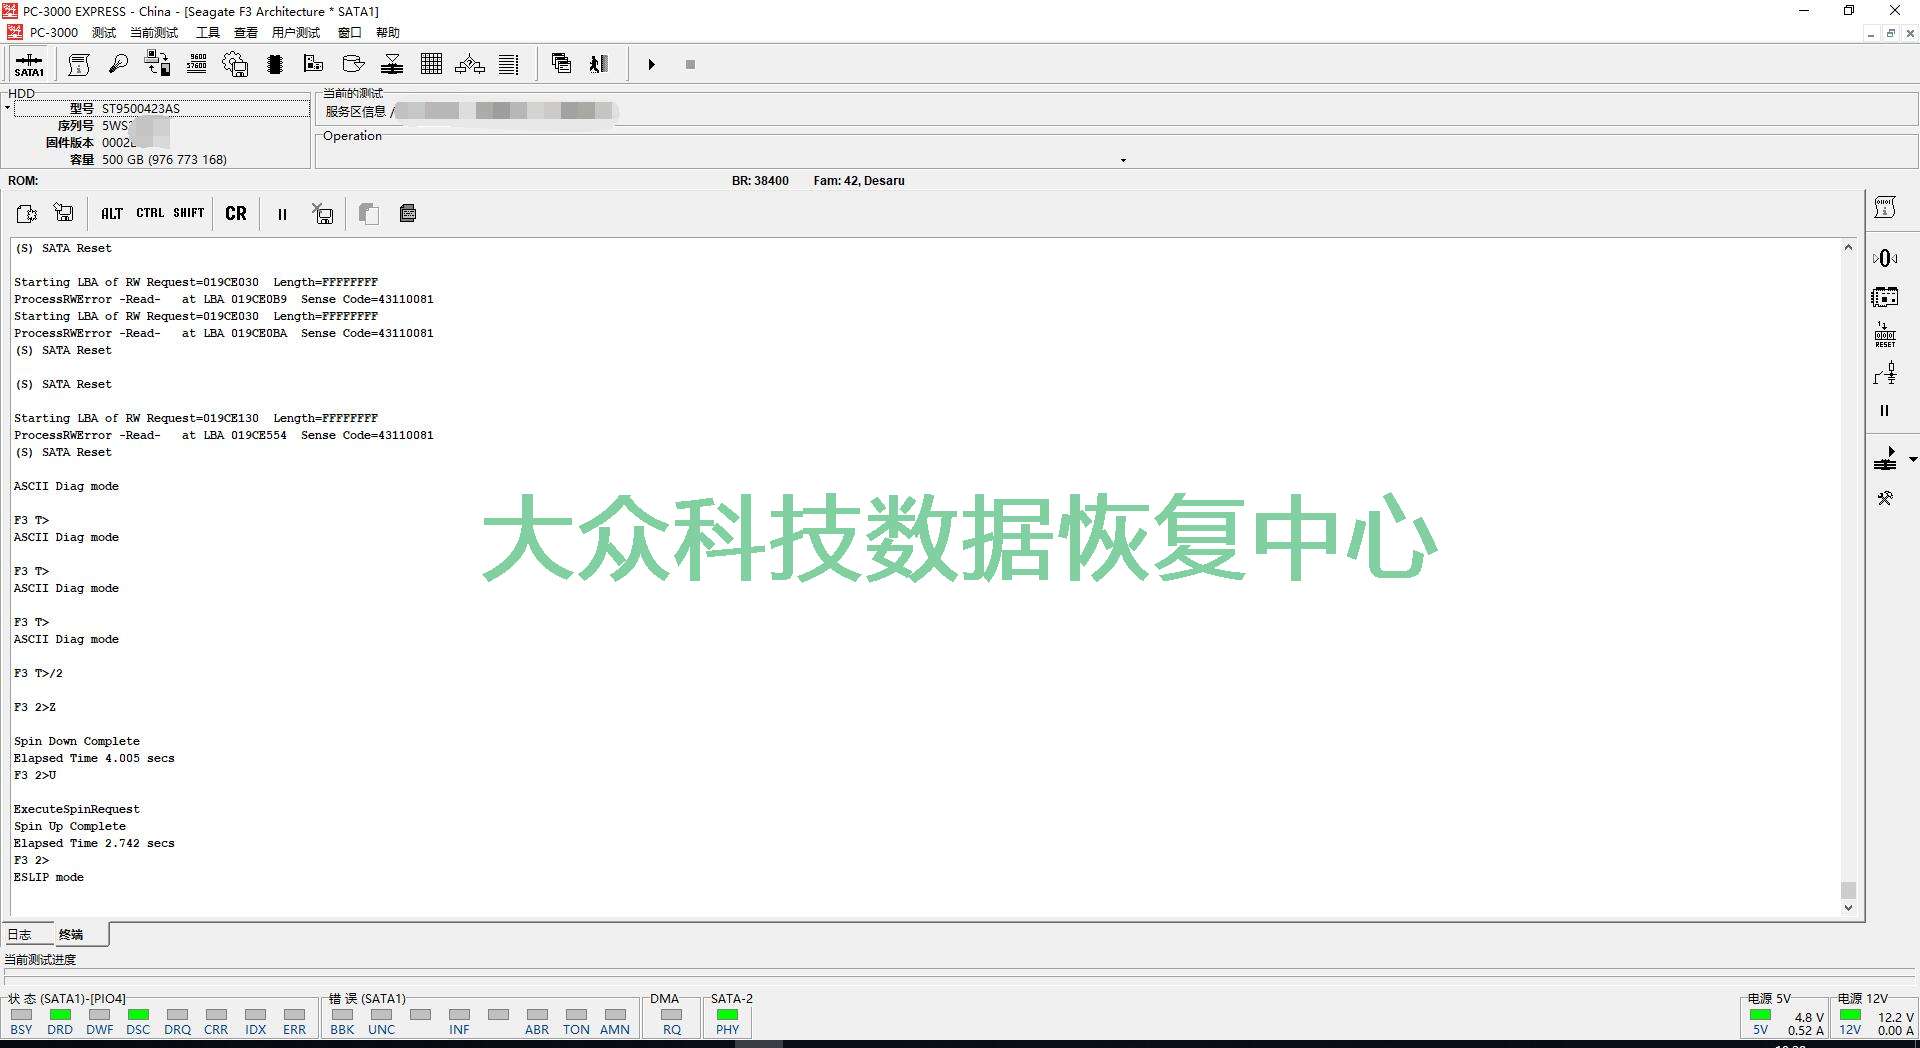Open the computer-to-drive transfer icon
The height and width of the screenshot is (1048, 1920).
point(157,65)
